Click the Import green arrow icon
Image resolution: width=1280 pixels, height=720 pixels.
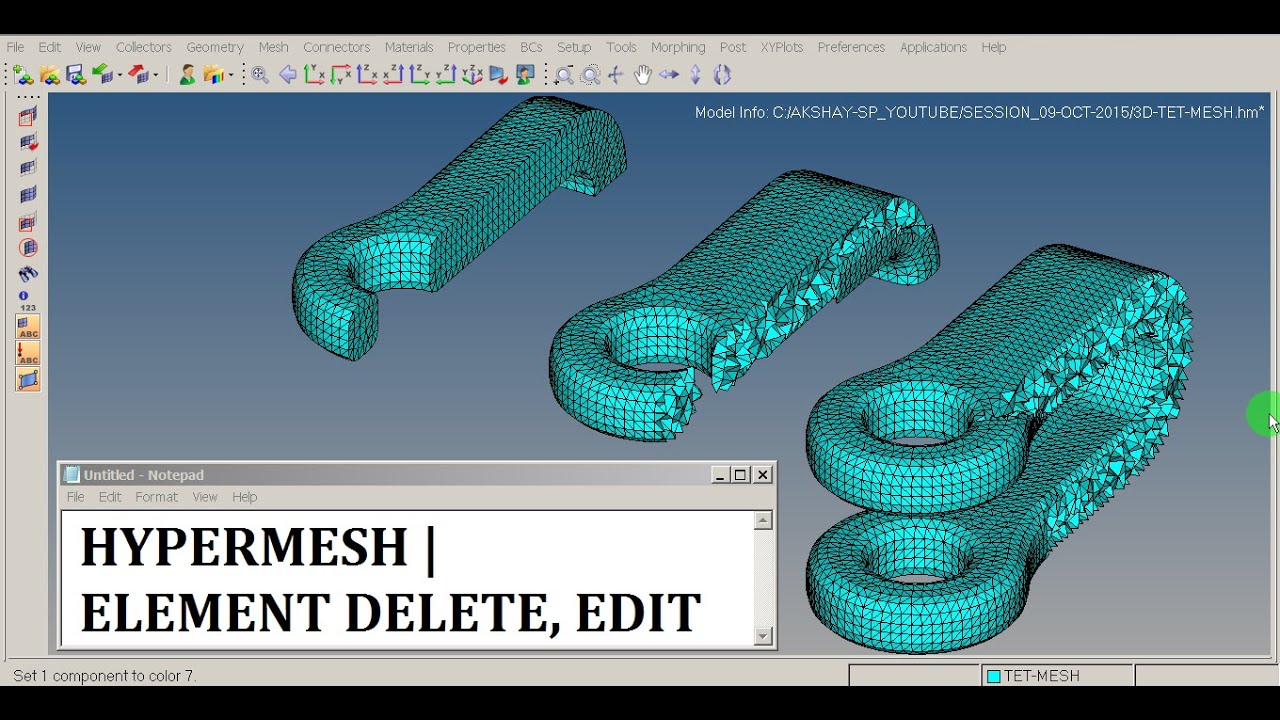[x=102, y=75]
